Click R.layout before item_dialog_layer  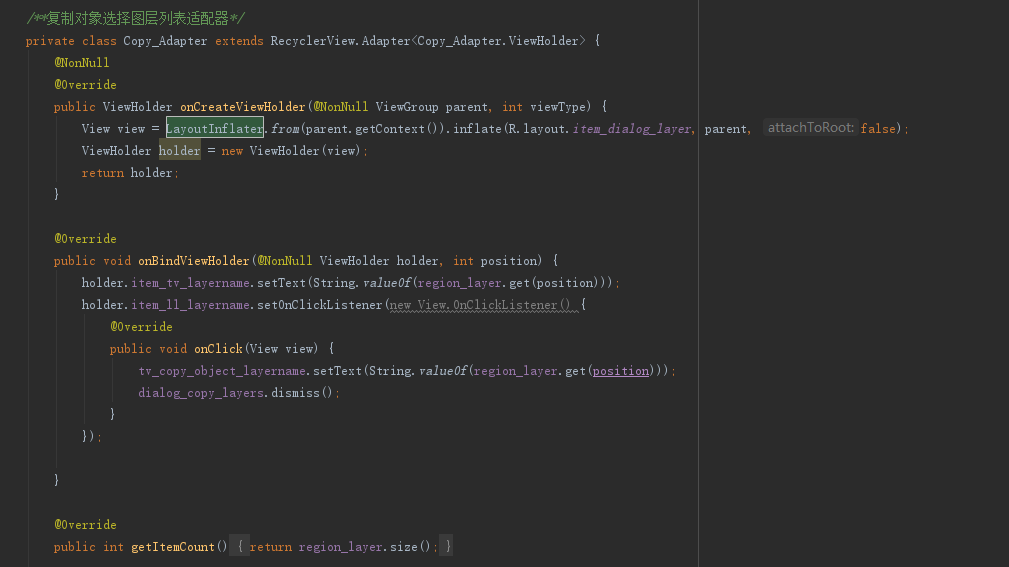click(x=537, y=129)
